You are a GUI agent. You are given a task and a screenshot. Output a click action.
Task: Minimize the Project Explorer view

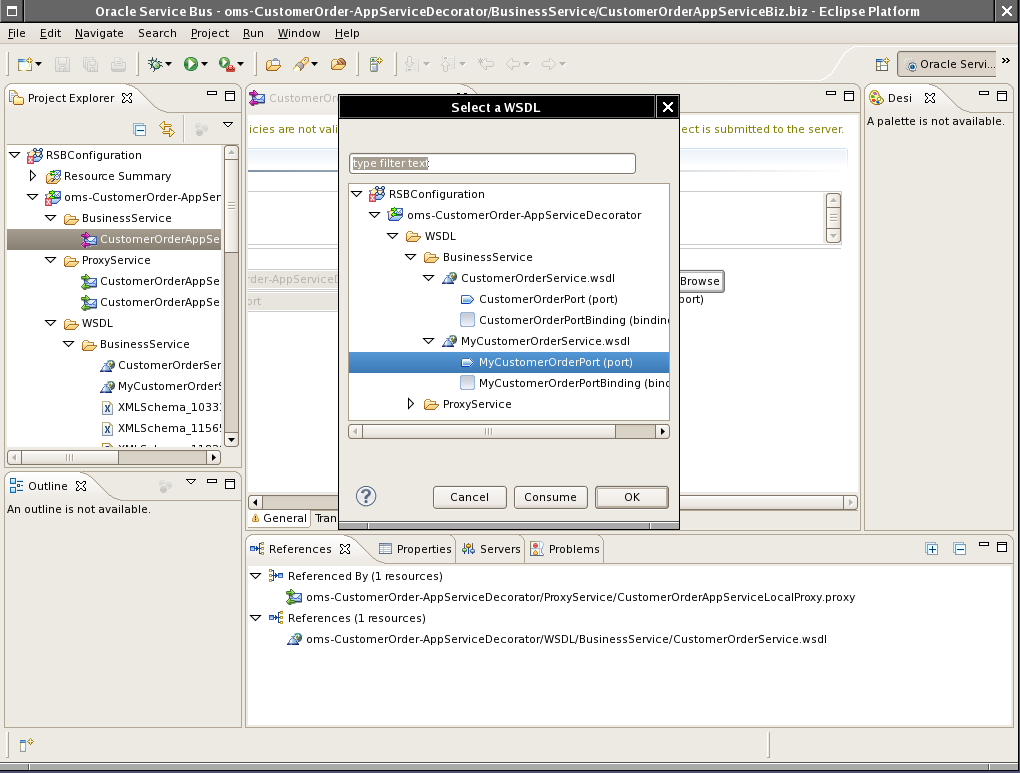[211, 94]
